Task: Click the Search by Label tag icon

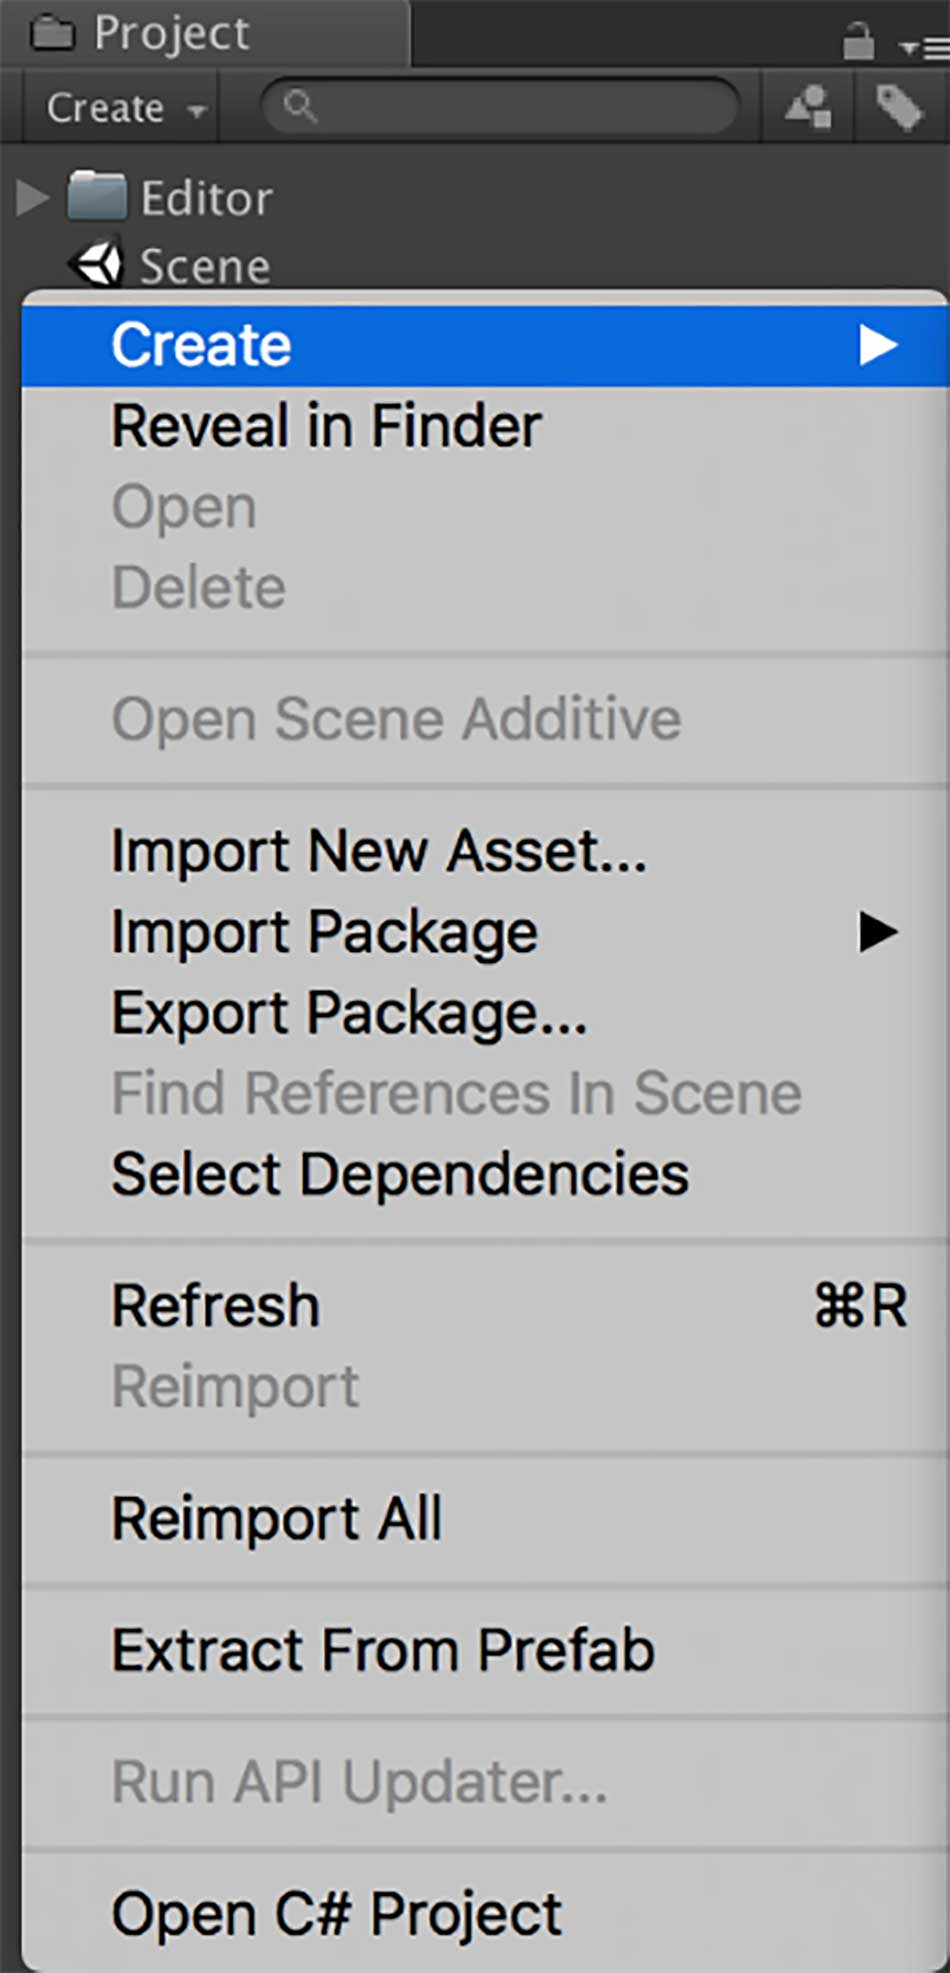Action: (x=898, y=107)
